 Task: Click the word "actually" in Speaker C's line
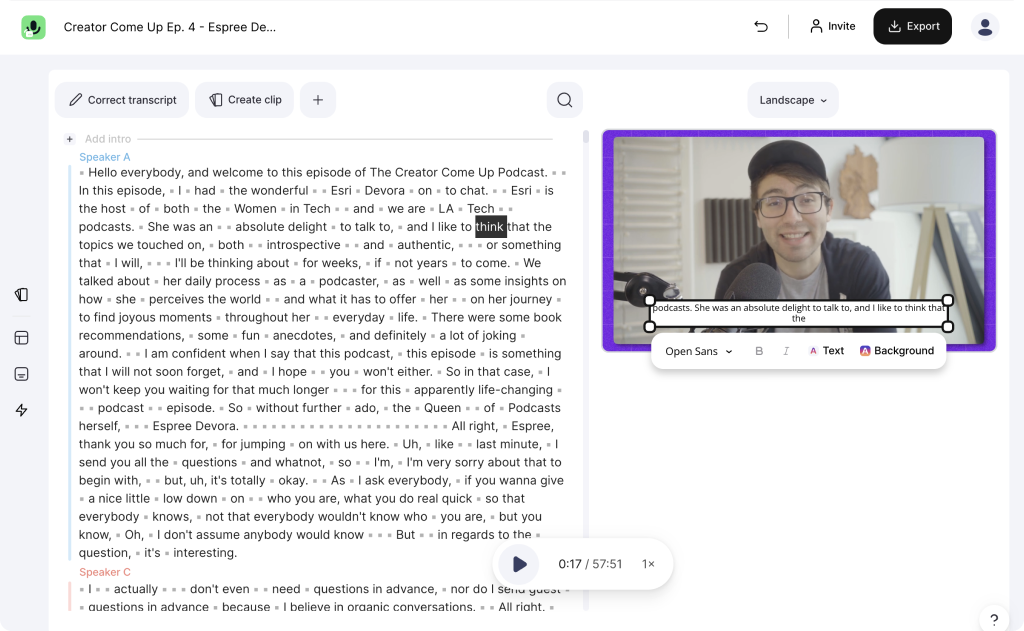coord(136,589)
